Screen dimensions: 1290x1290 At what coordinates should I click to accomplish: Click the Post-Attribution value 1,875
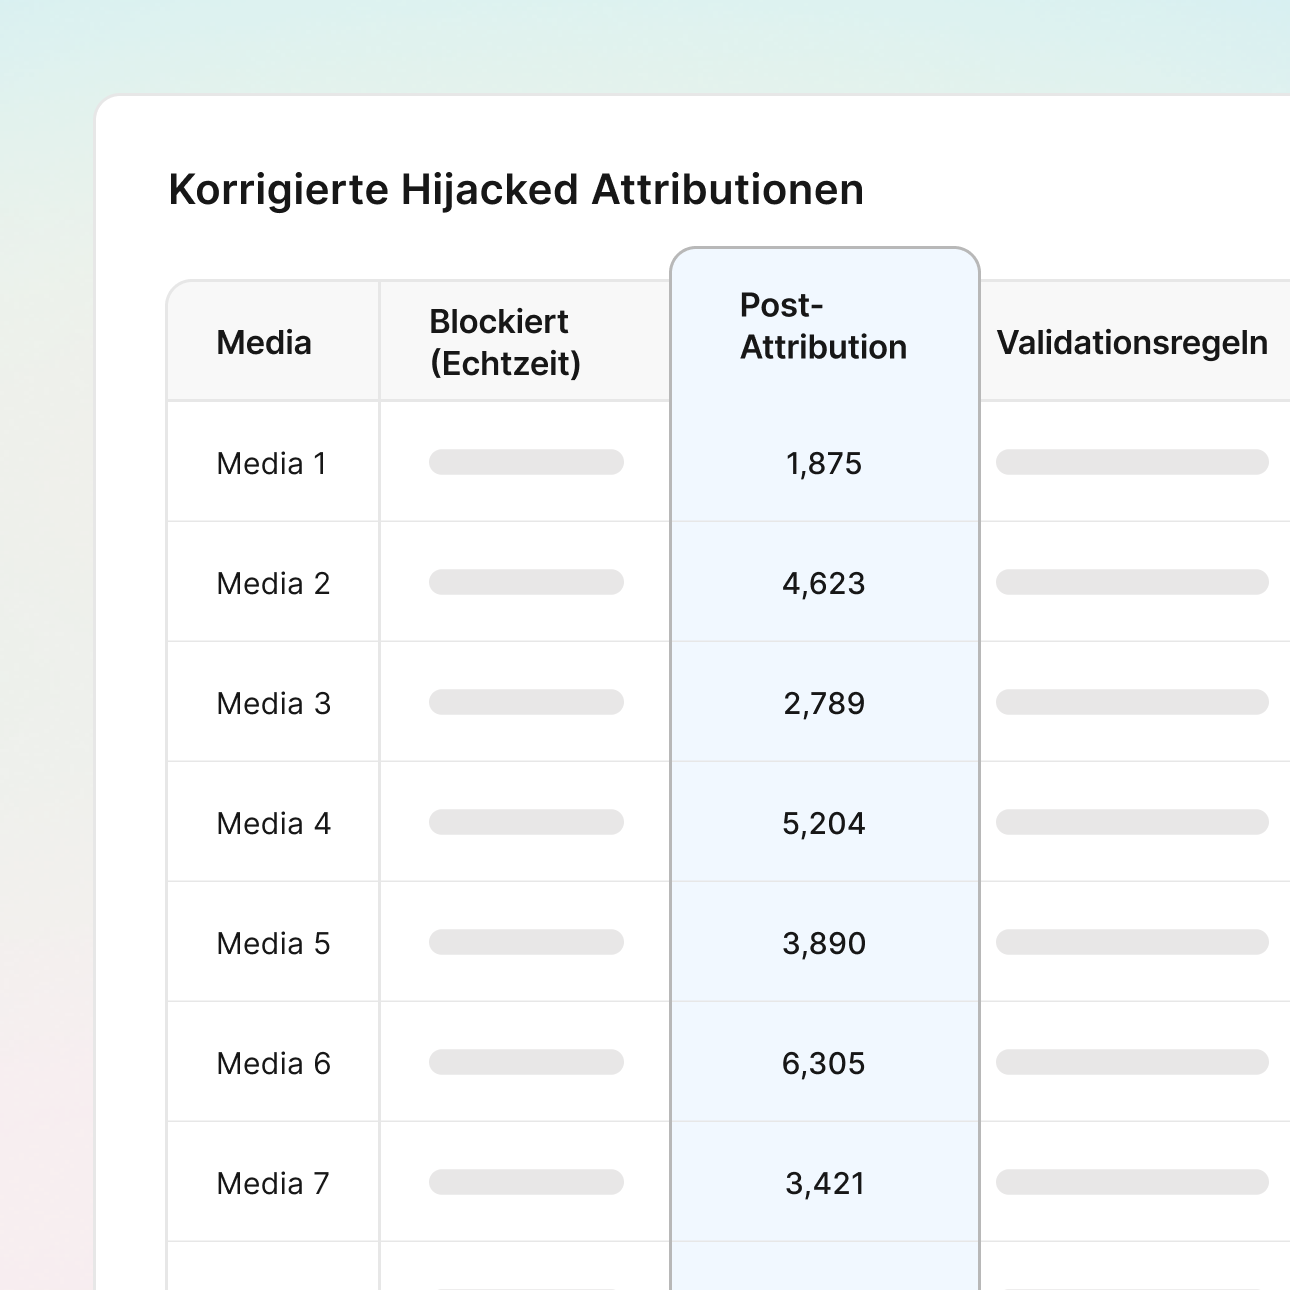[x=824, y=464]
